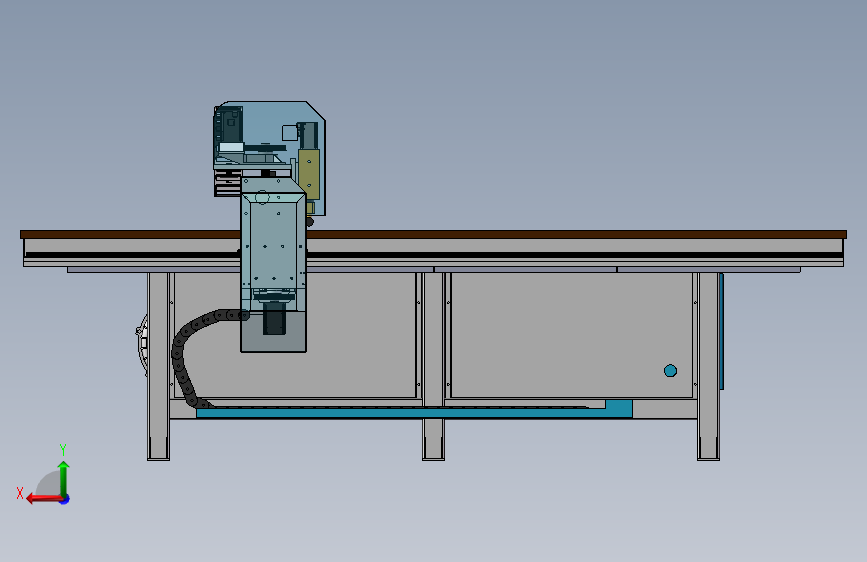
Task: Click the red X axis arrow on triad
Action: [x=44, y=499]
